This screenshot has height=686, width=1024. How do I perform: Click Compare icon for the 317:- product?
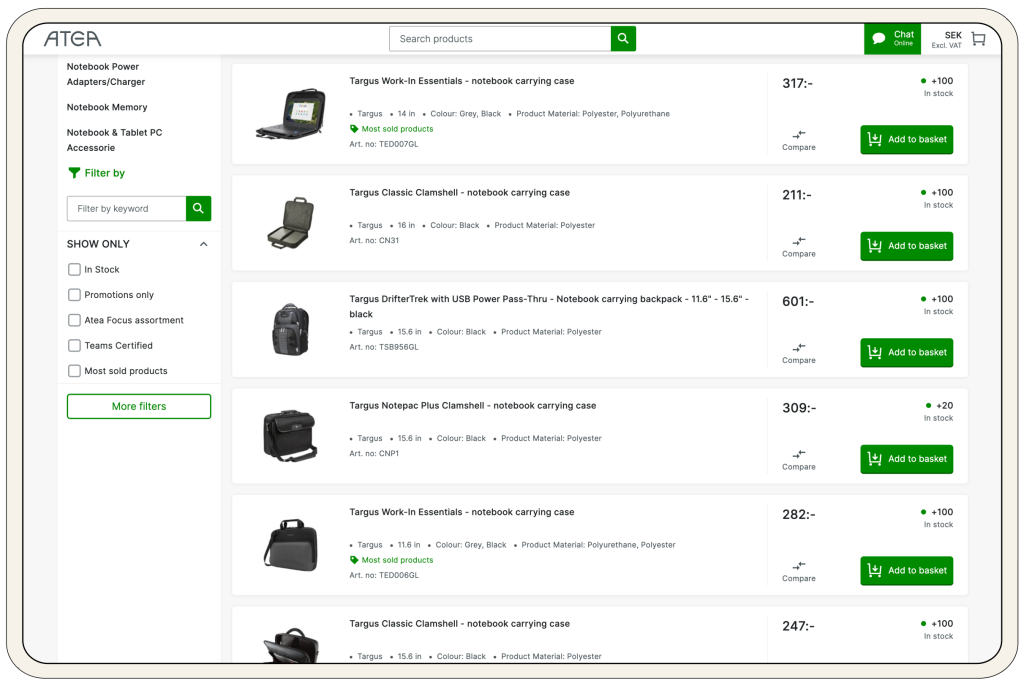(798, 135)
